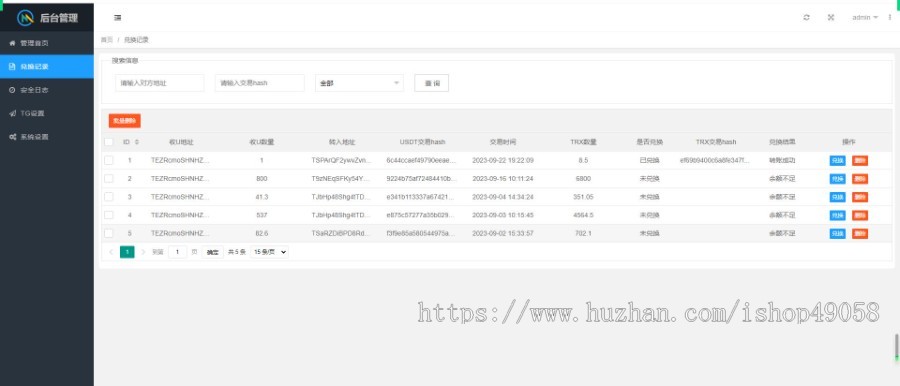Click the TRX amount 351.05
Screen dimensions: 900x386
pos(583,196)
